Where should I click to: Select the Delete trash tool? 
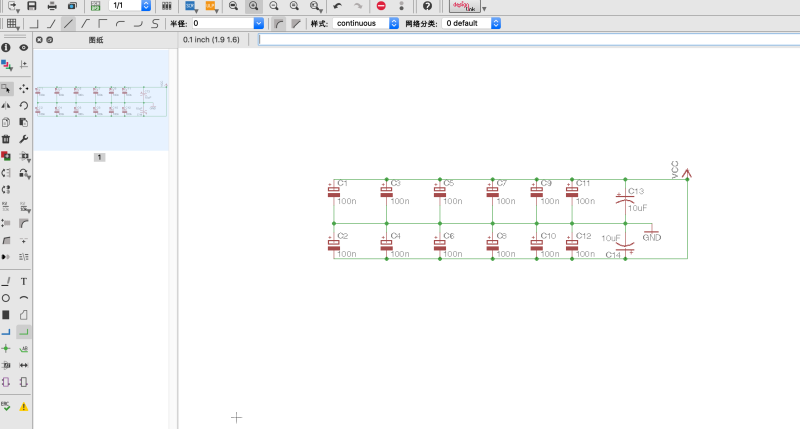[x=6, y=139]
